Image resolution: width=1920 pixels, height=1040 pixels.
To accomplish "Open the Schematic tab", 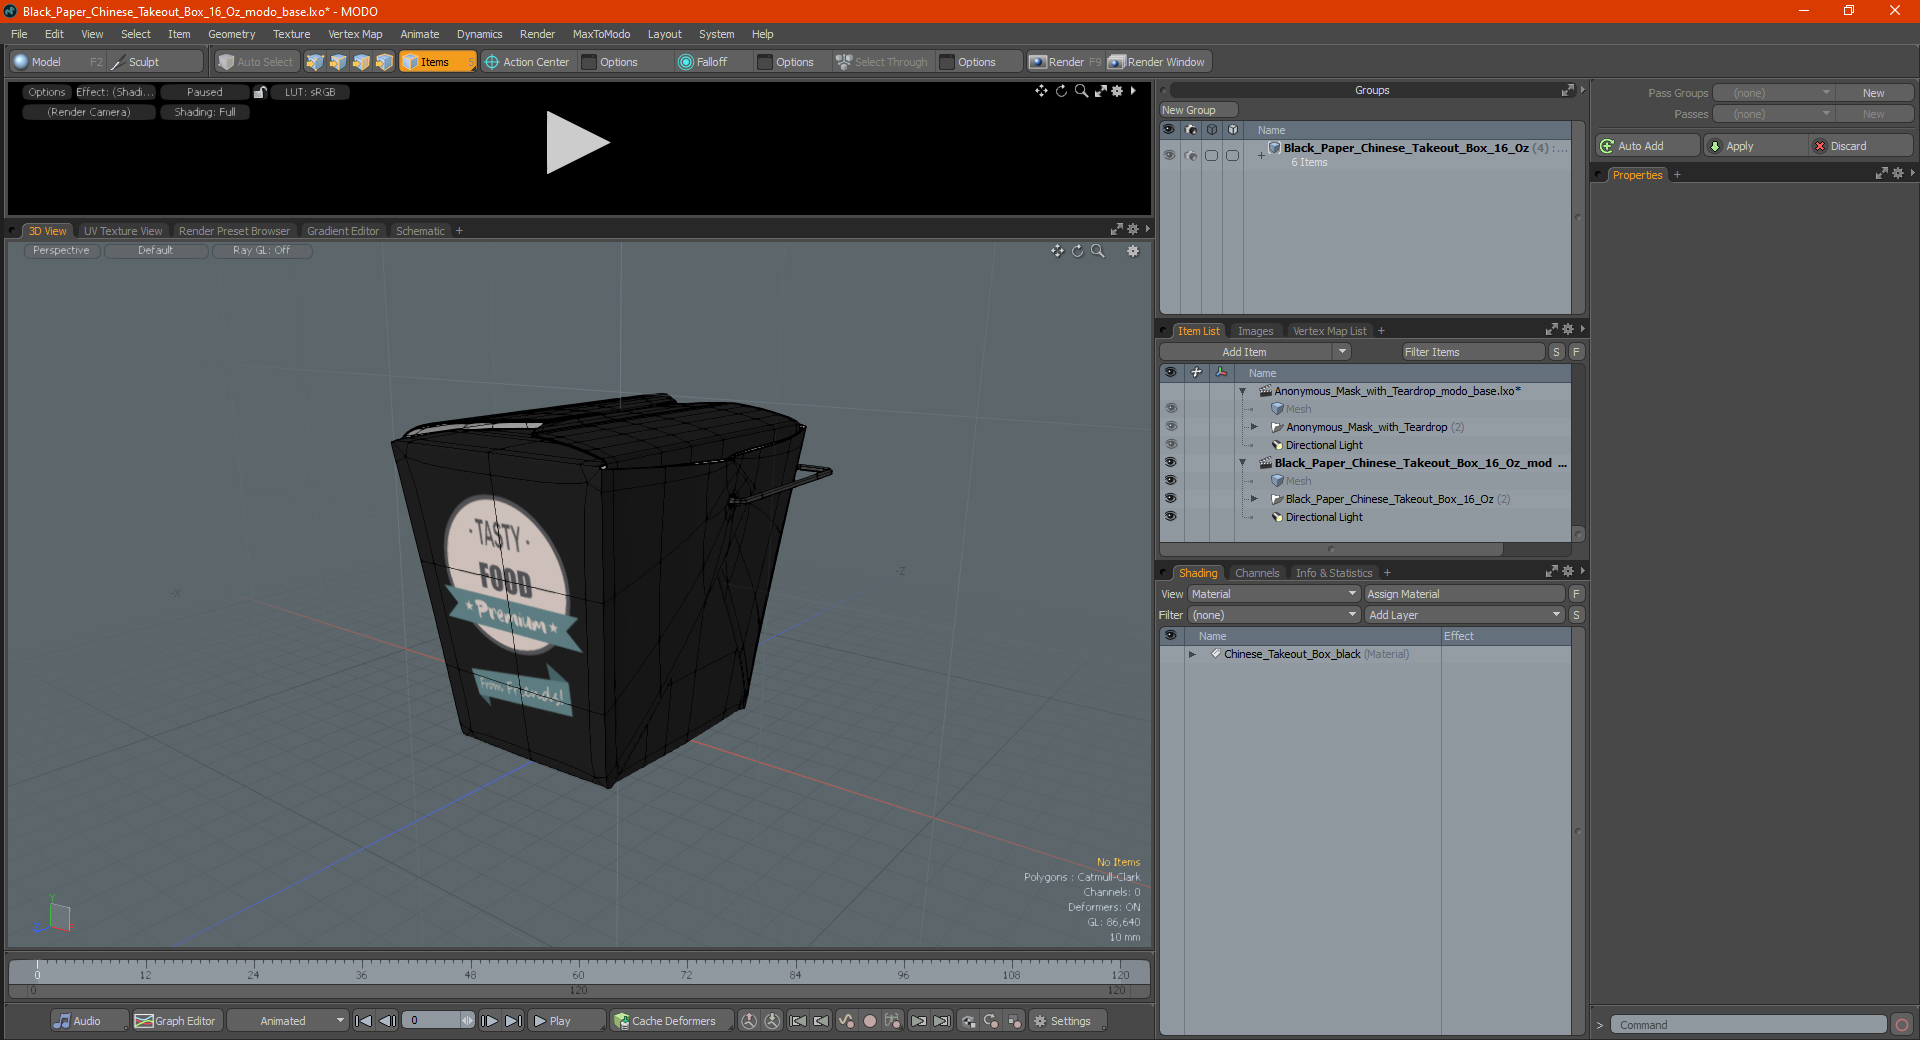I will (420, 231).
